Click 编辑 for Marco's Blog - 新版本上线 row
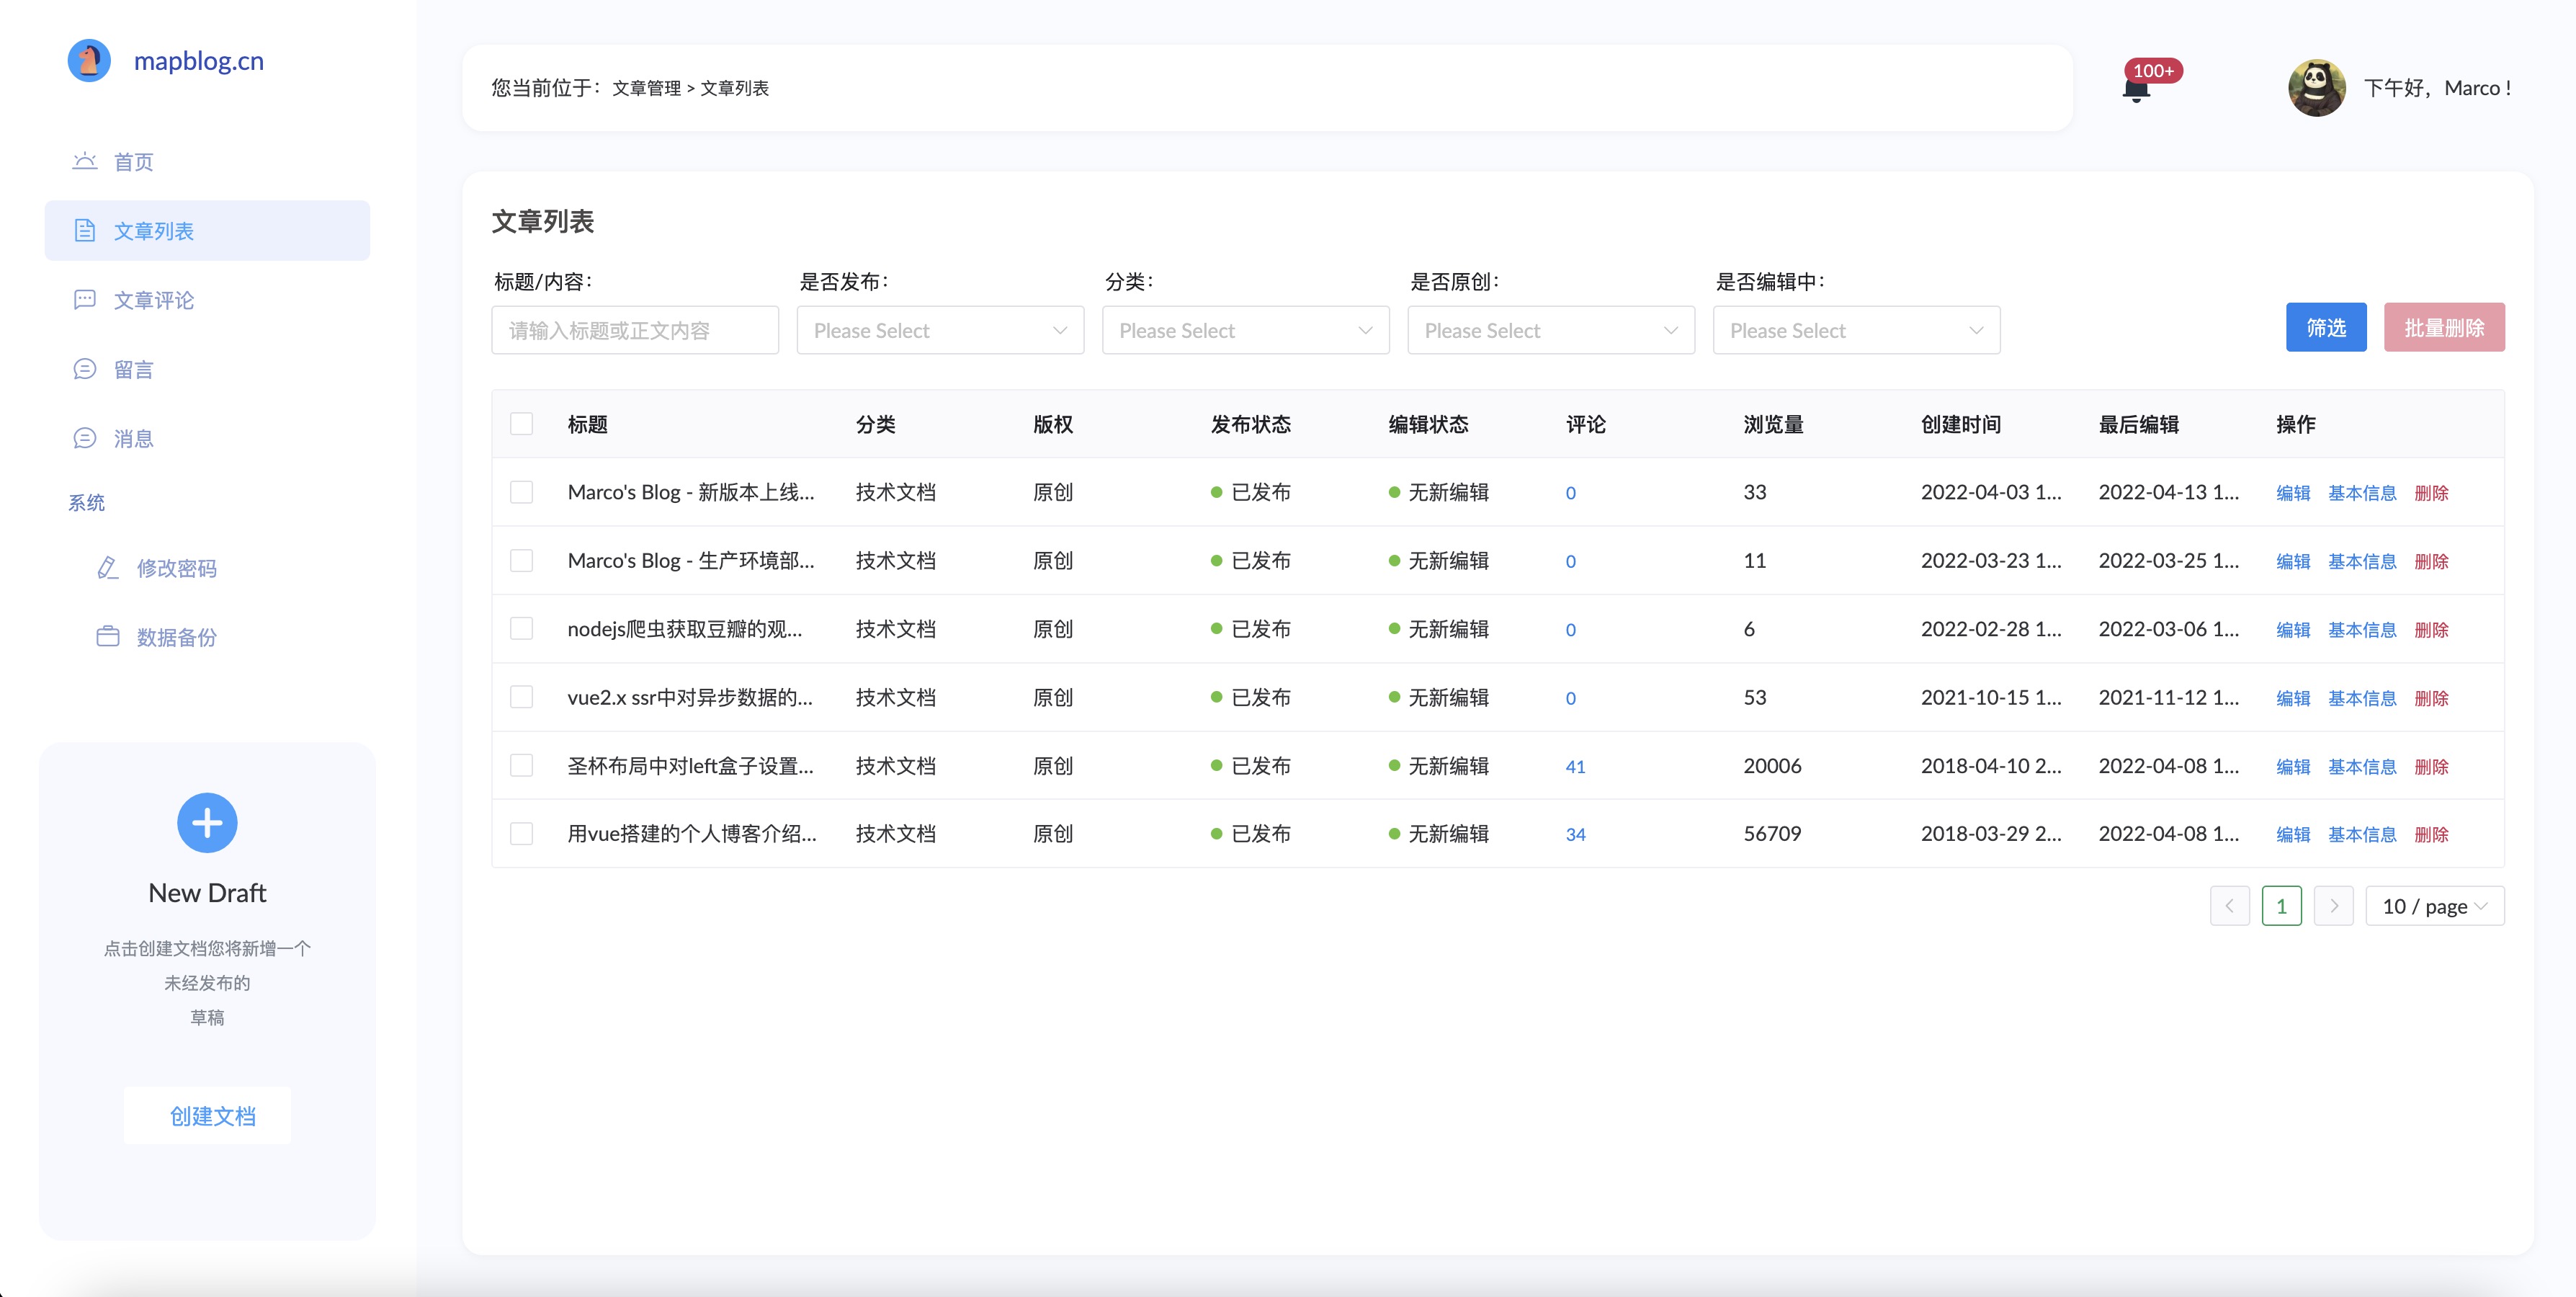 [x=2293, y=493]
